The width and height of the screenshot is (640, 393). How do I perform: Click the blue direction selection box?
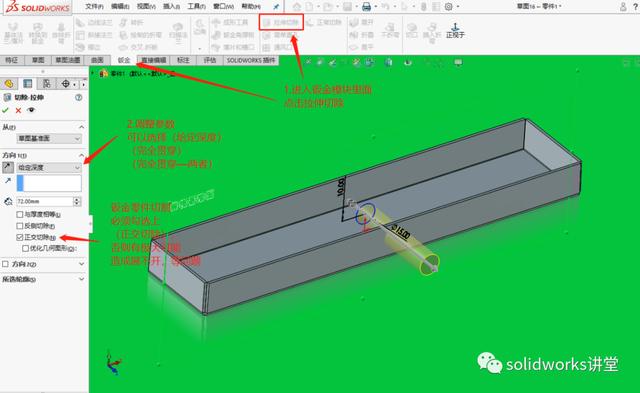coord(49,183)
